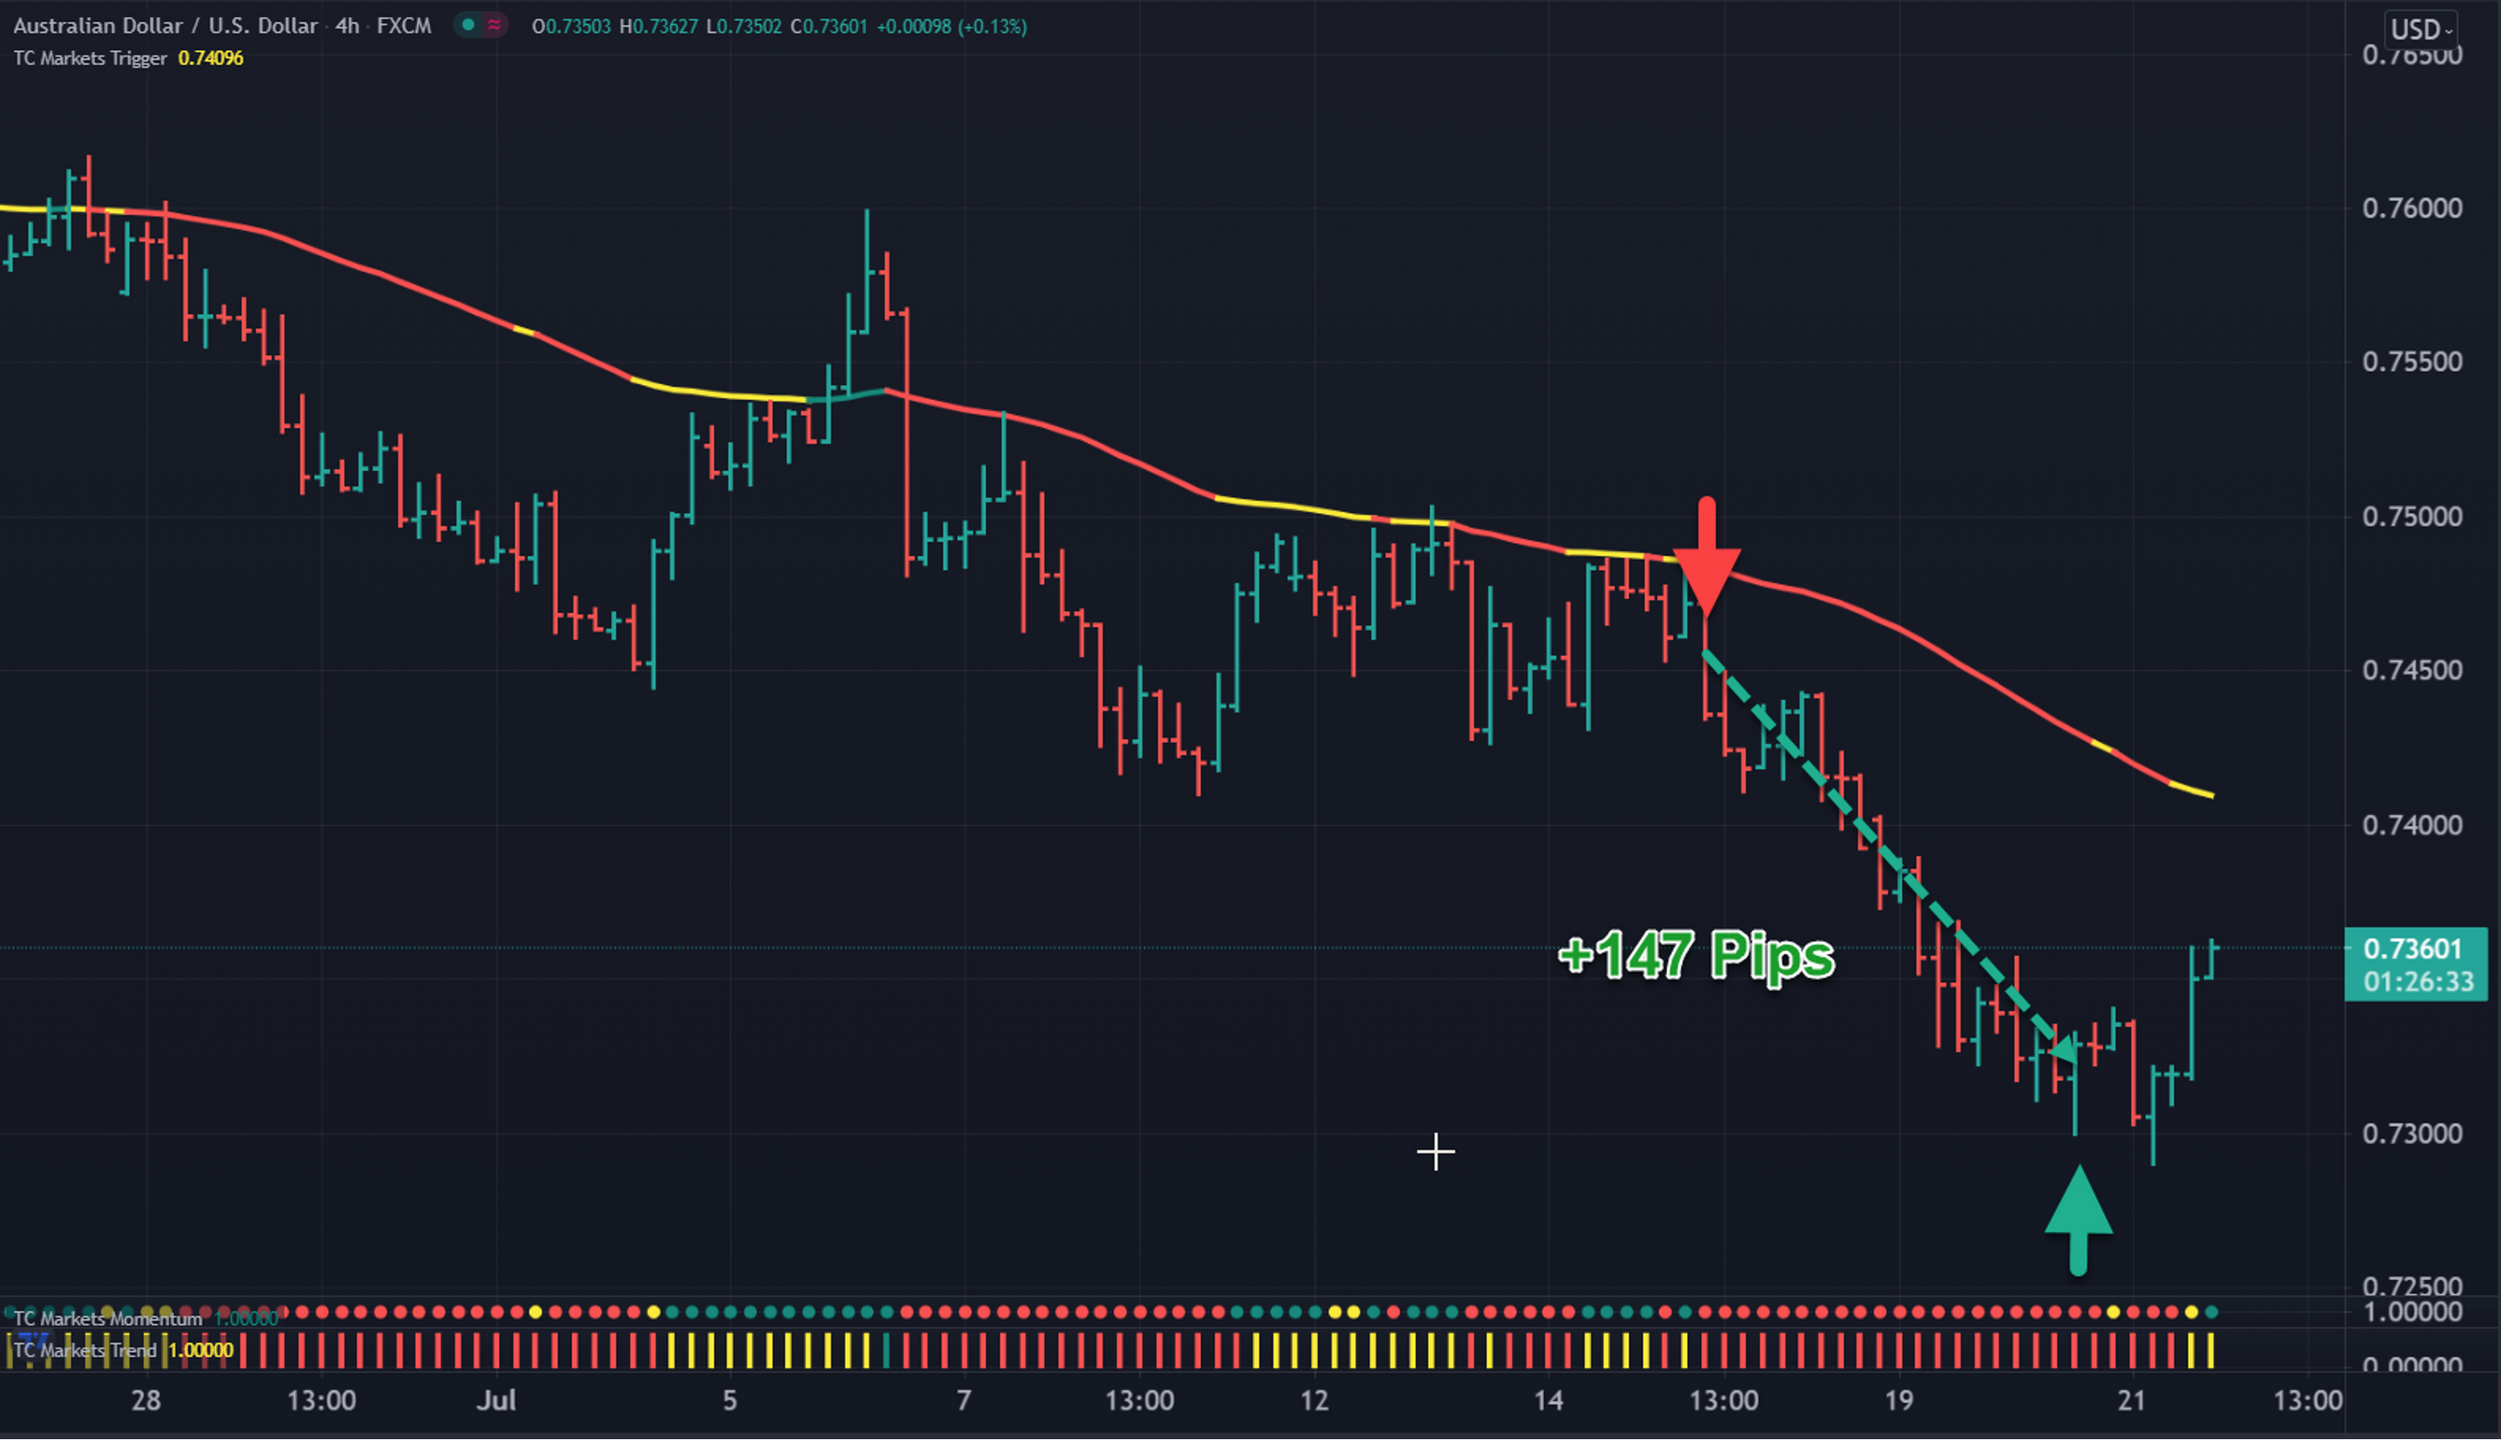2501x1440 pixels.
Task: Click the 4h interval label in title
Action: click(x=347, y=26)
